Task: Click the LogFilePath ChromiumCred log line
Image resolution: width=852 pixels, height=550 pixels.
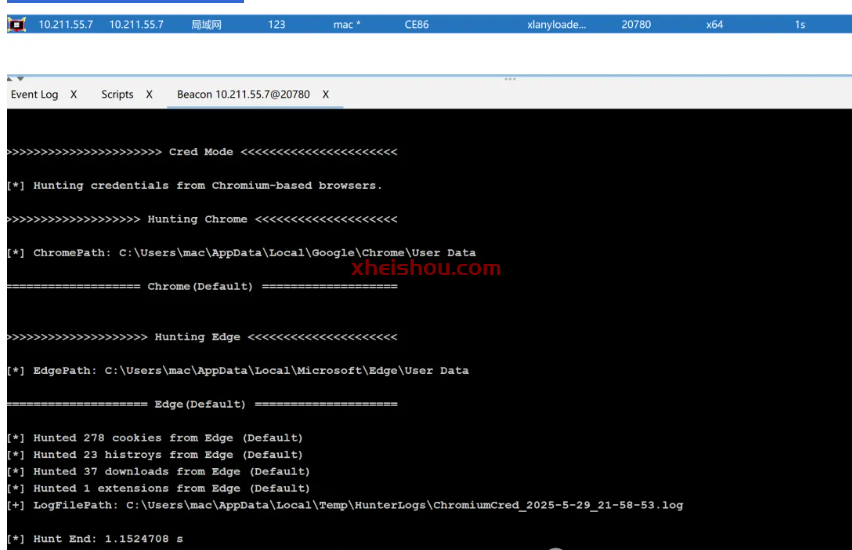Action: click(345, 505)
